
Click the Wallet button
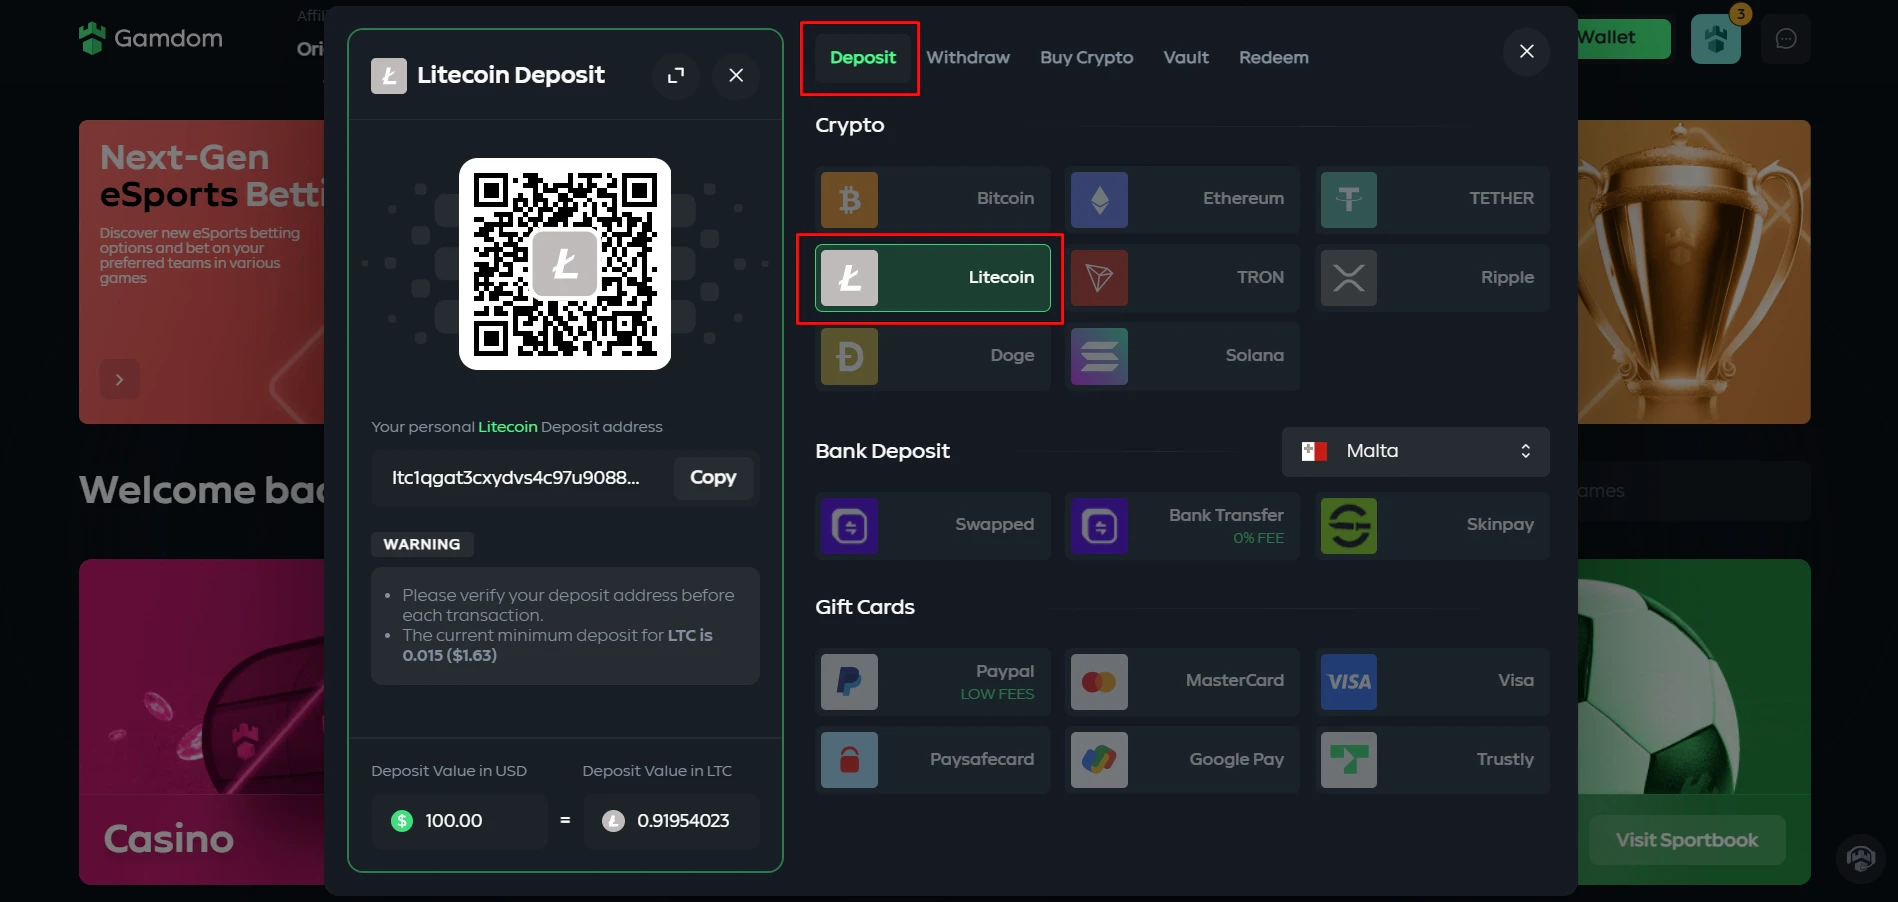tap(1622, 39)
